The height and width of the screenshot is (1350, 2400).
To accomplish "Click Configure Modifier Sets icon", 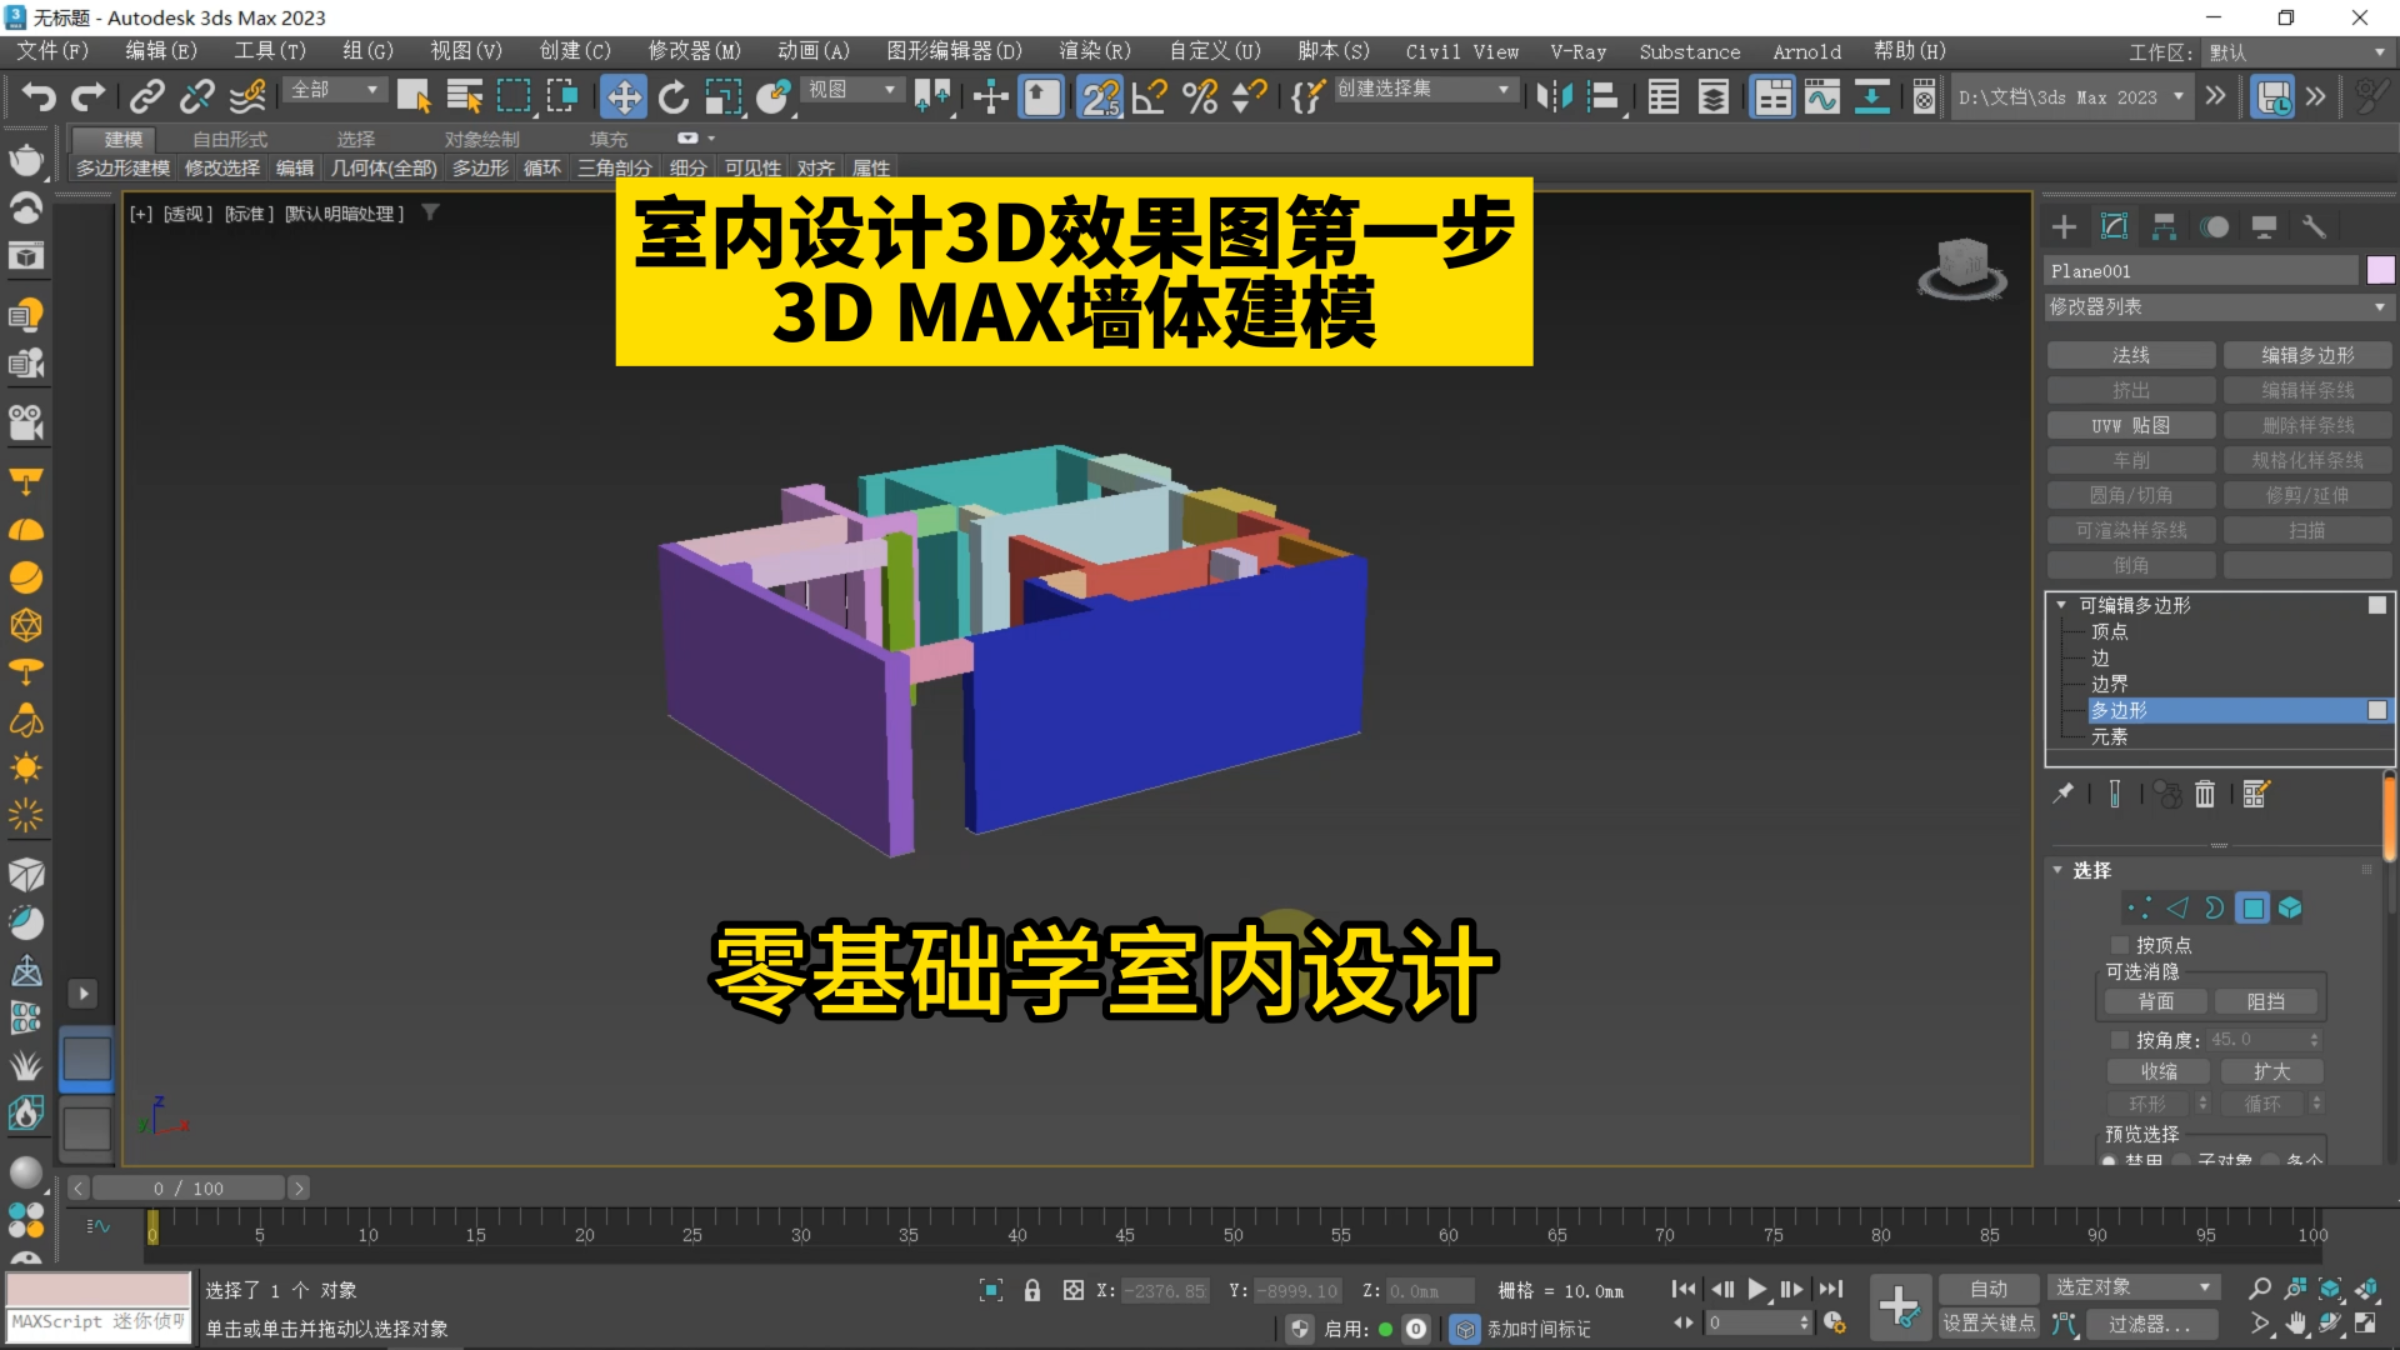I will [x=2256, y=794].
